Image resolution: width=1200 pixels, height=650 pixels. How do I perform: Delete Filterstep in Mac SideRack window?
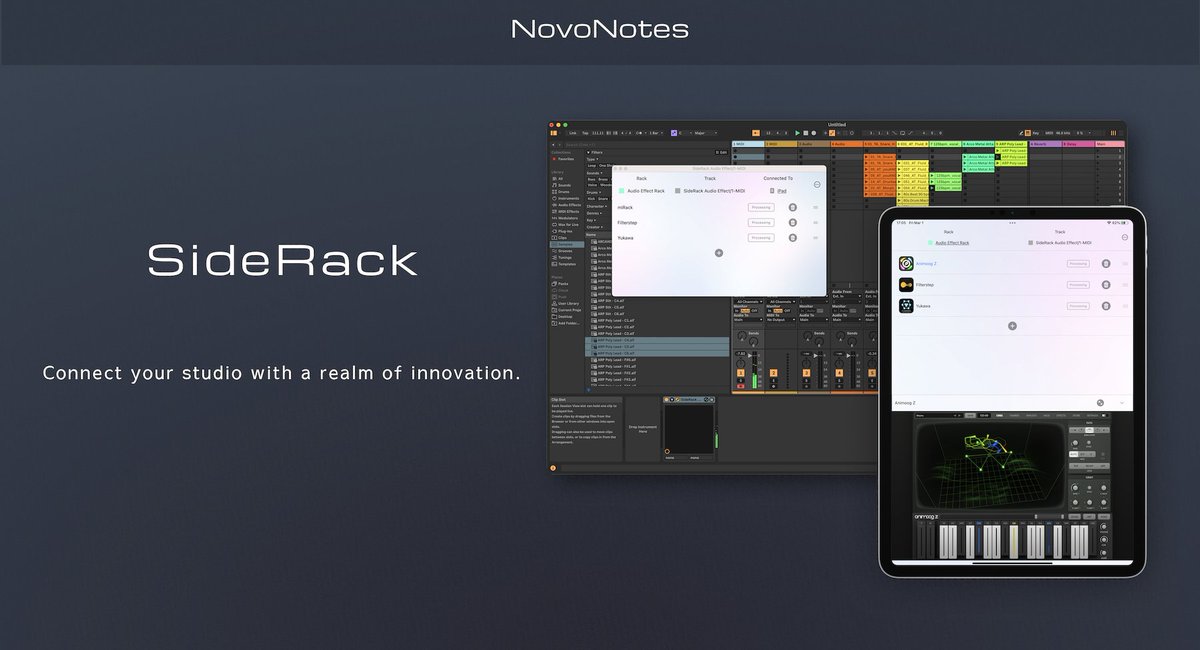click(792, 223)
